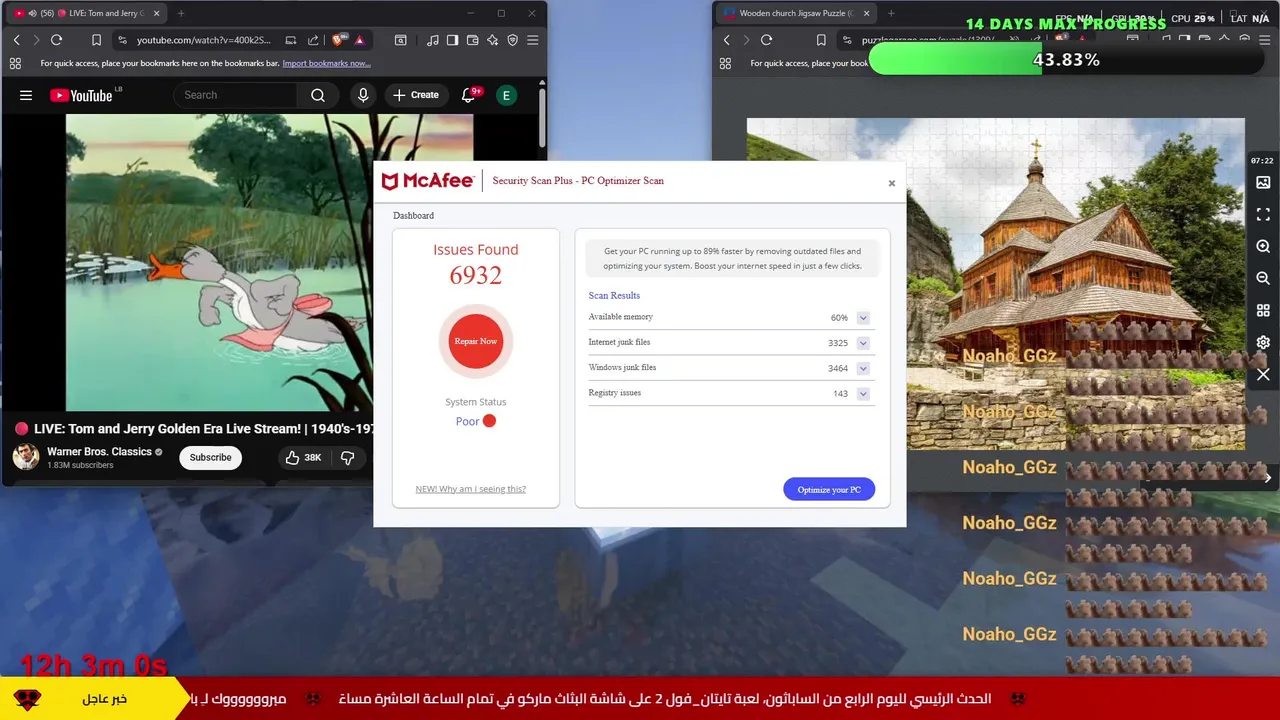The height and width of the screenshot is (720, 1280).
Task: Switch to Wooden church Jigsaw Puzzle tab
Action: 795,13
